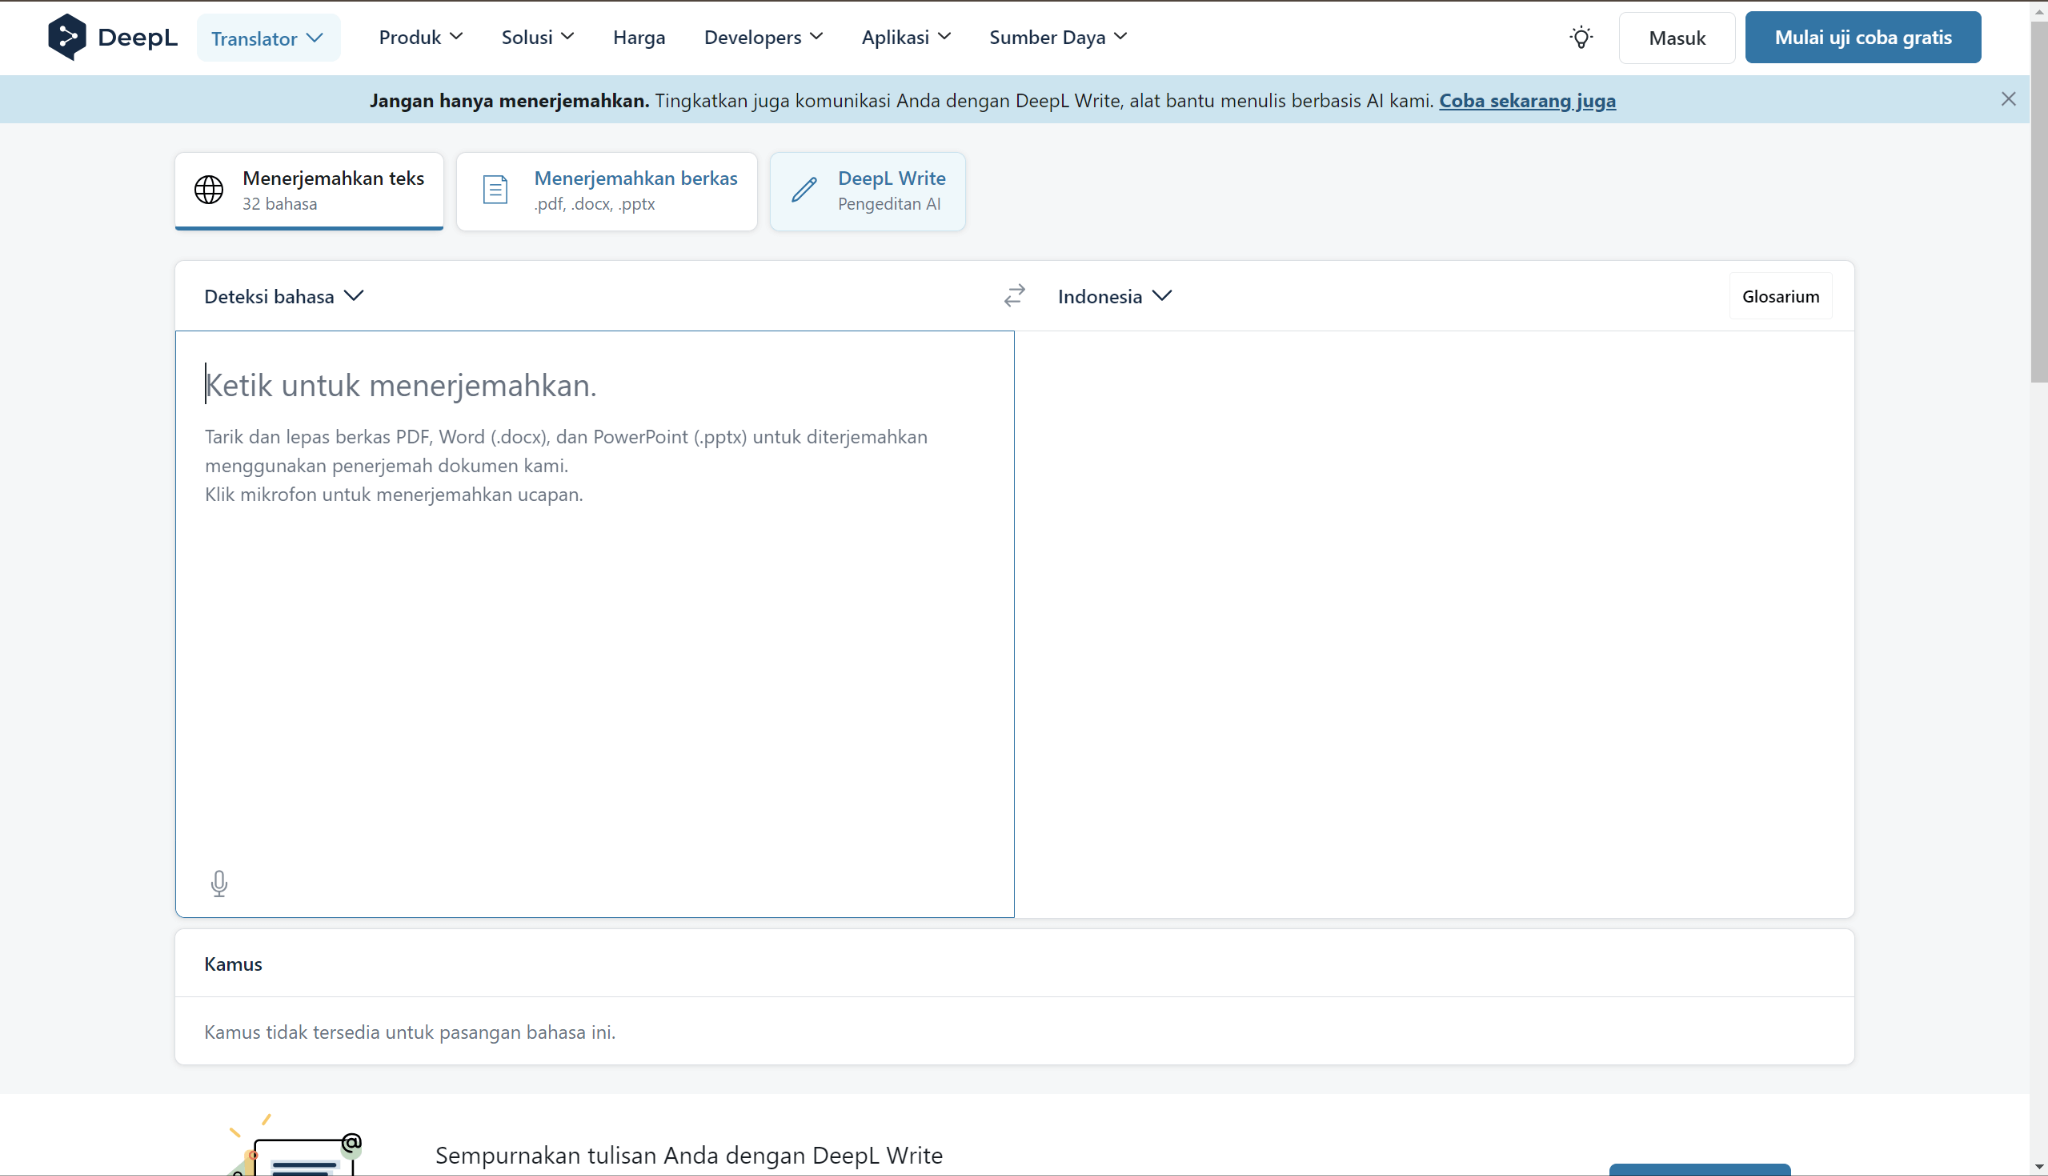The height and width of the screenshot is (1176, 2048).
Task: Click the document icon for file translation
Action: pyautogui.click(x=495, y=190)
